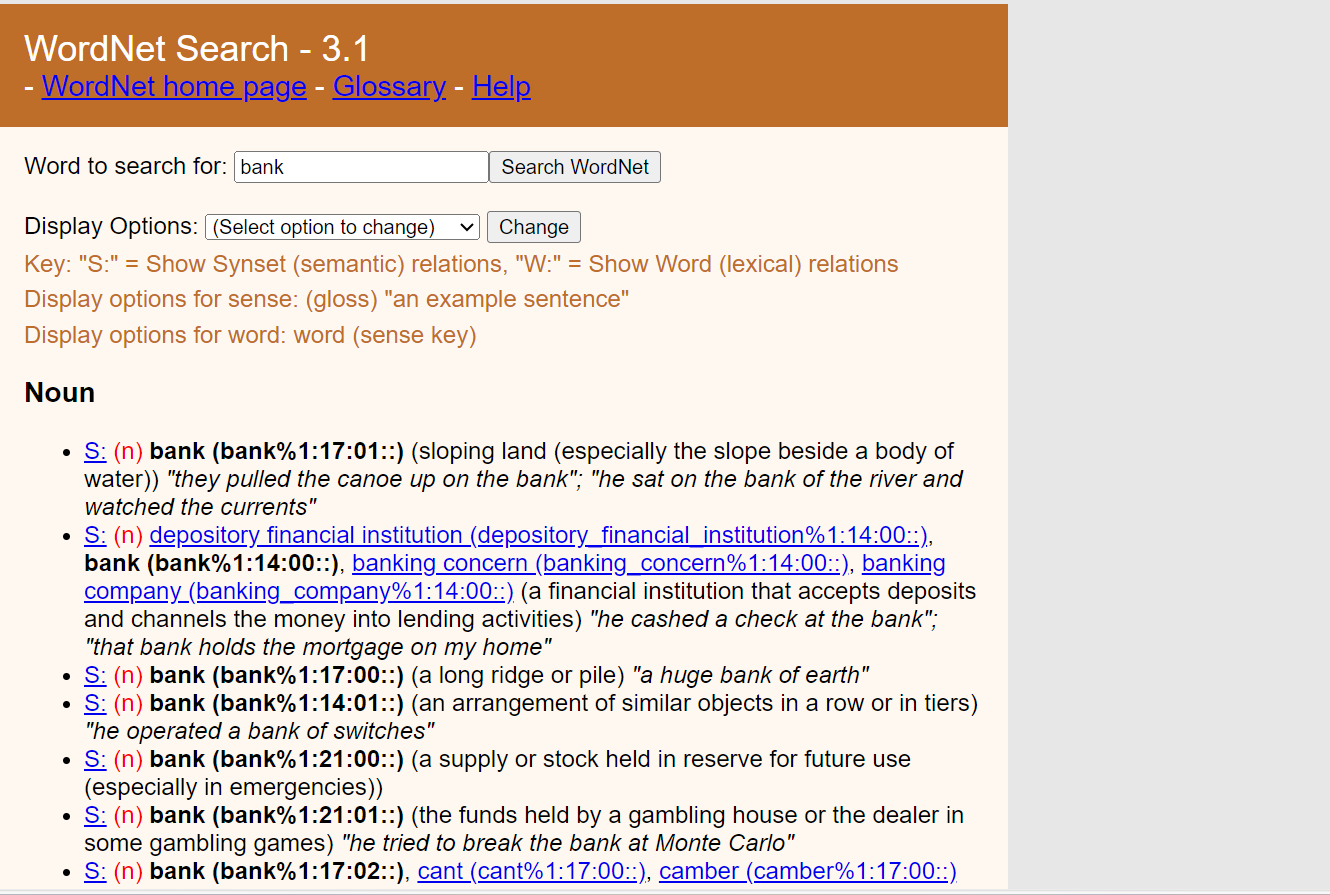Expand S: link for long ridge sense
Screen dimensions: 1330x895
point(95,675)
